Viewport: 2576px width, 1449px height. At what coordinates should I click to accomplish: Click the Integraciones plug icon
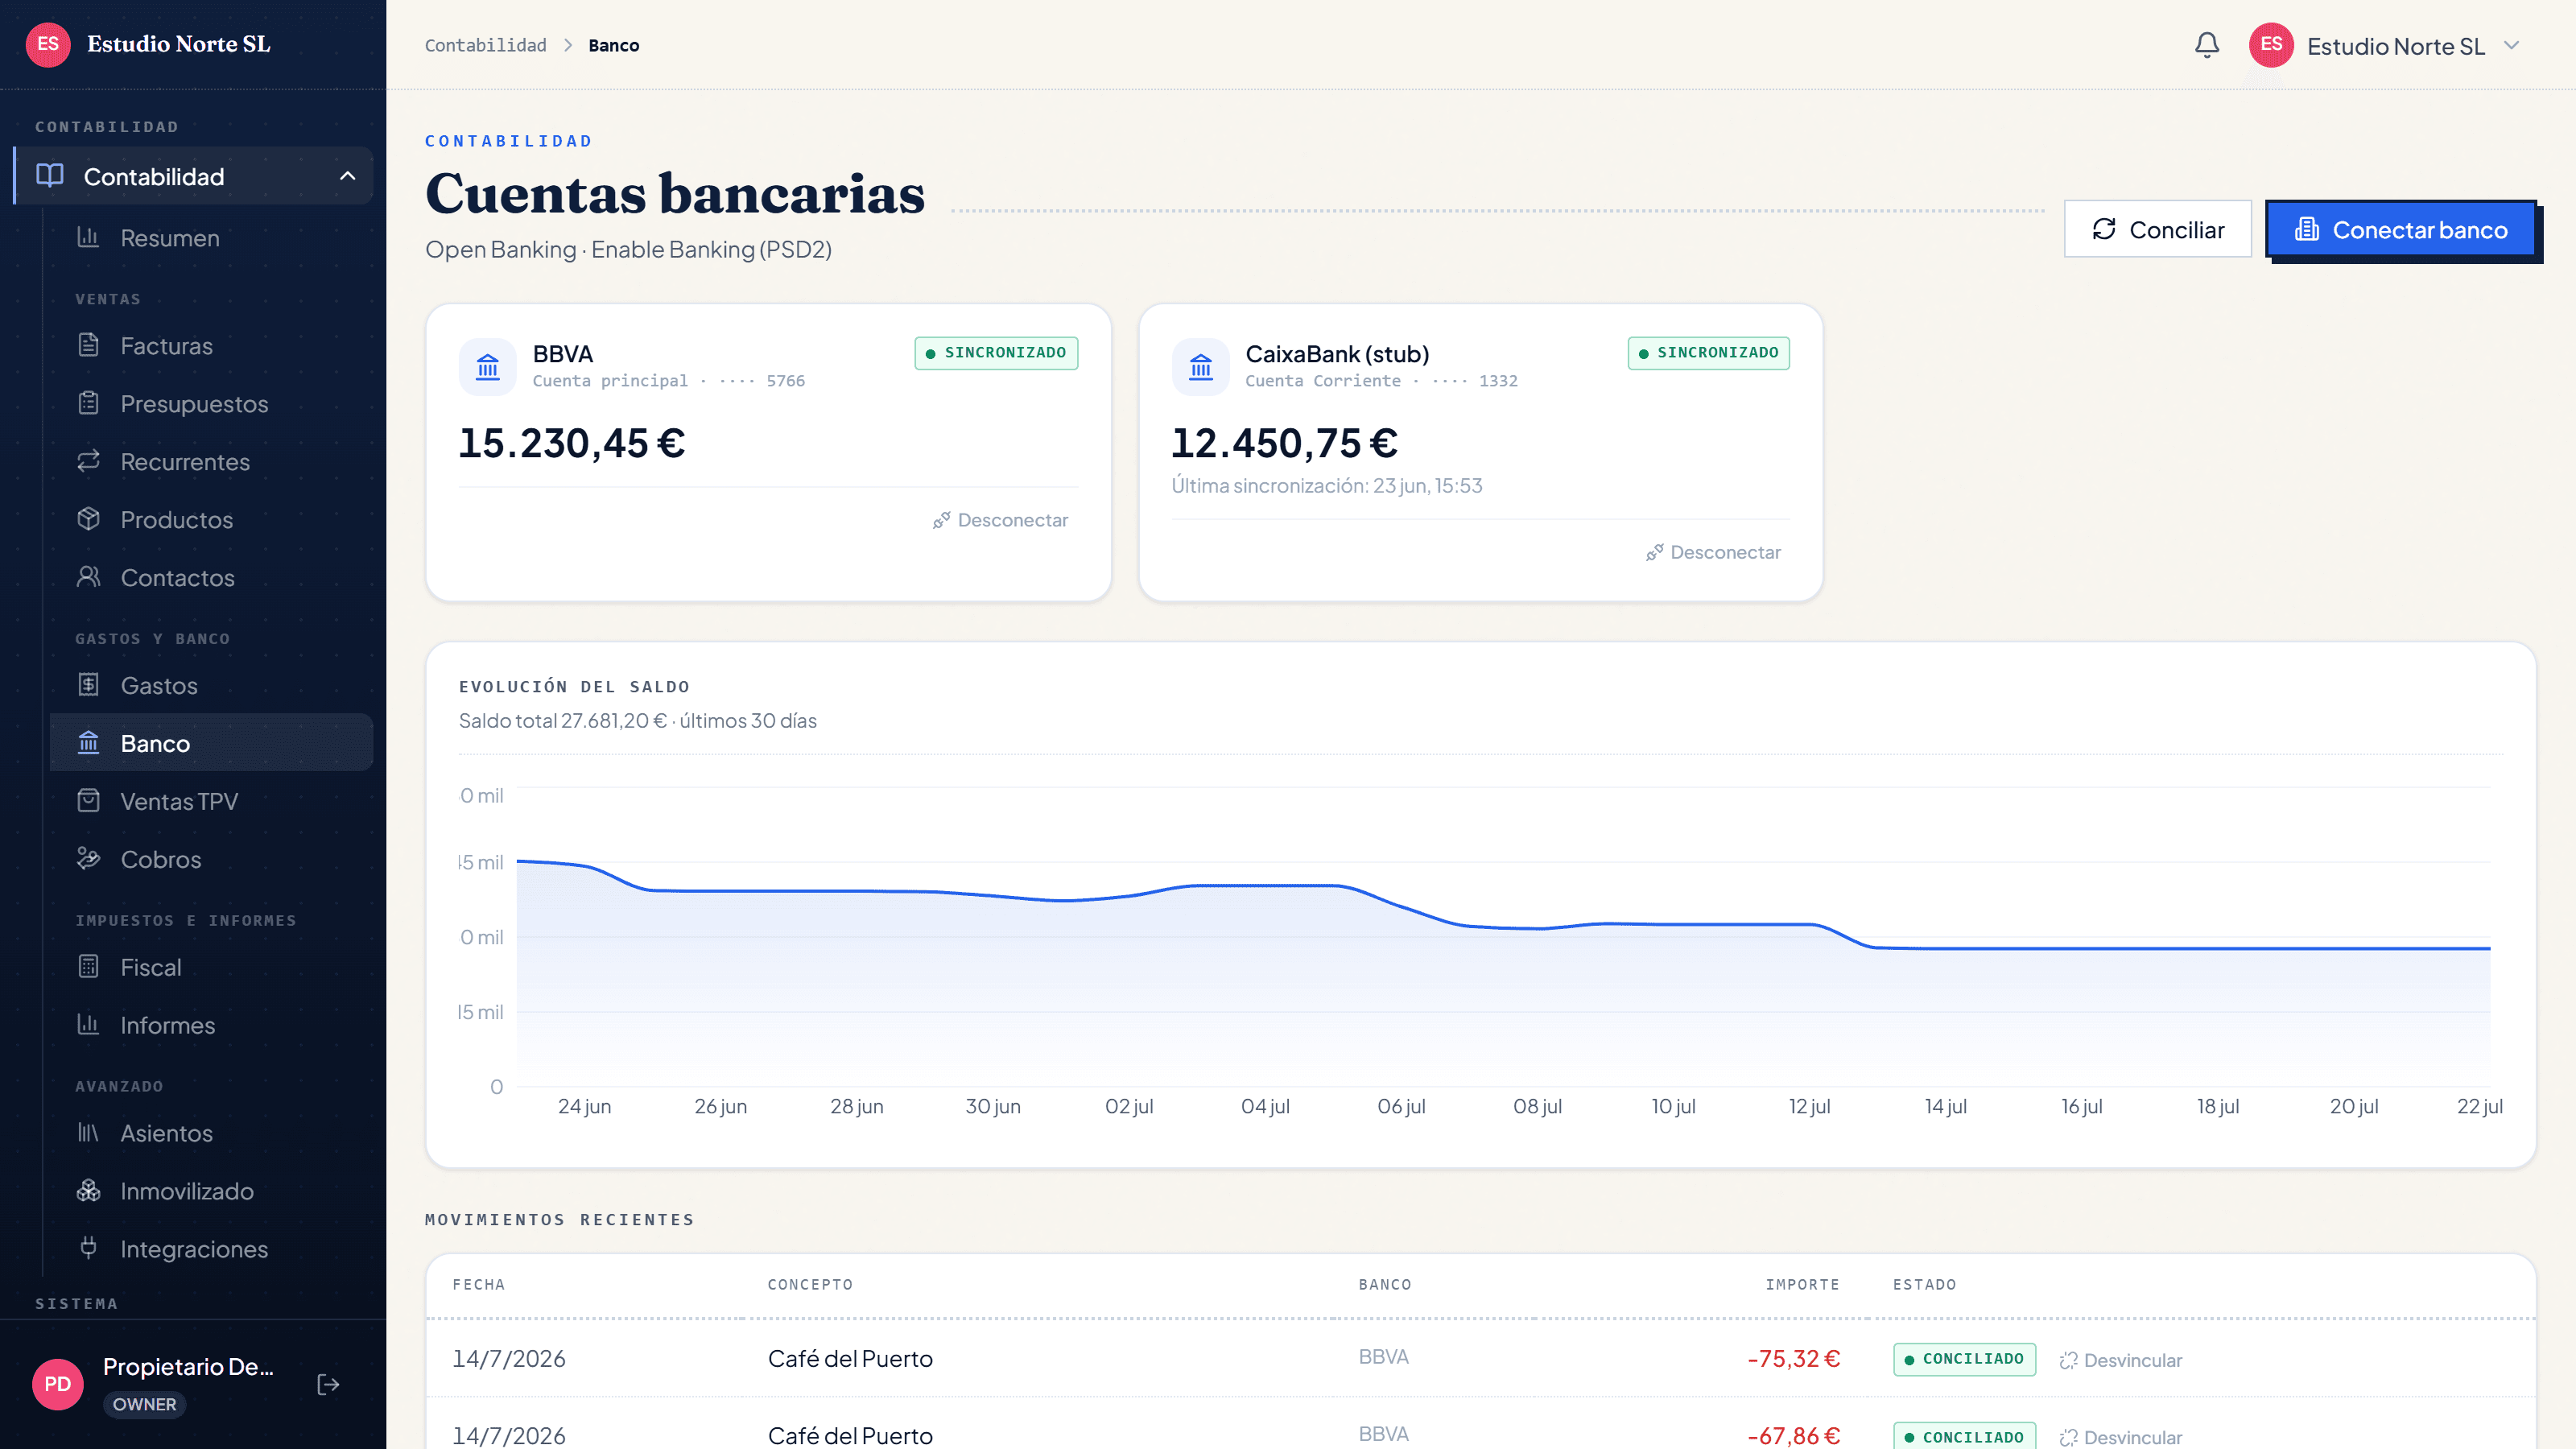tap(88, 1248)
